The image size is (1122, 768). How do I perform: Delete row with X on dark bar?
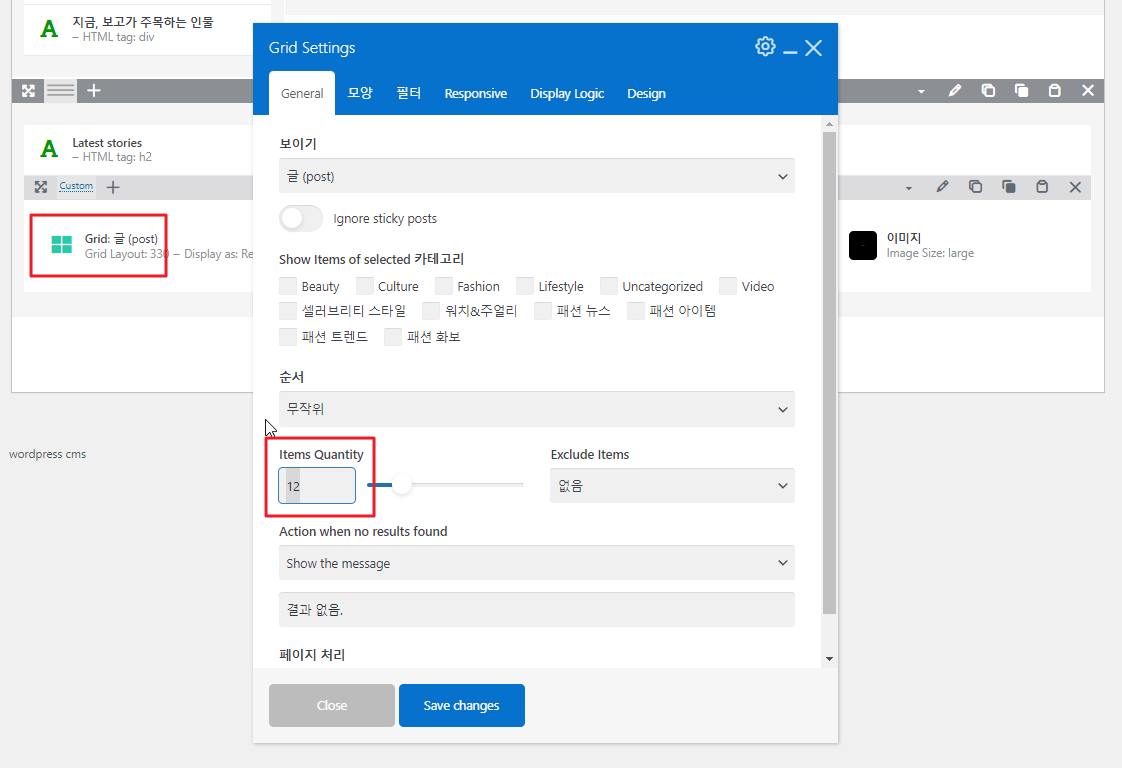click(x=1088, y=91)
